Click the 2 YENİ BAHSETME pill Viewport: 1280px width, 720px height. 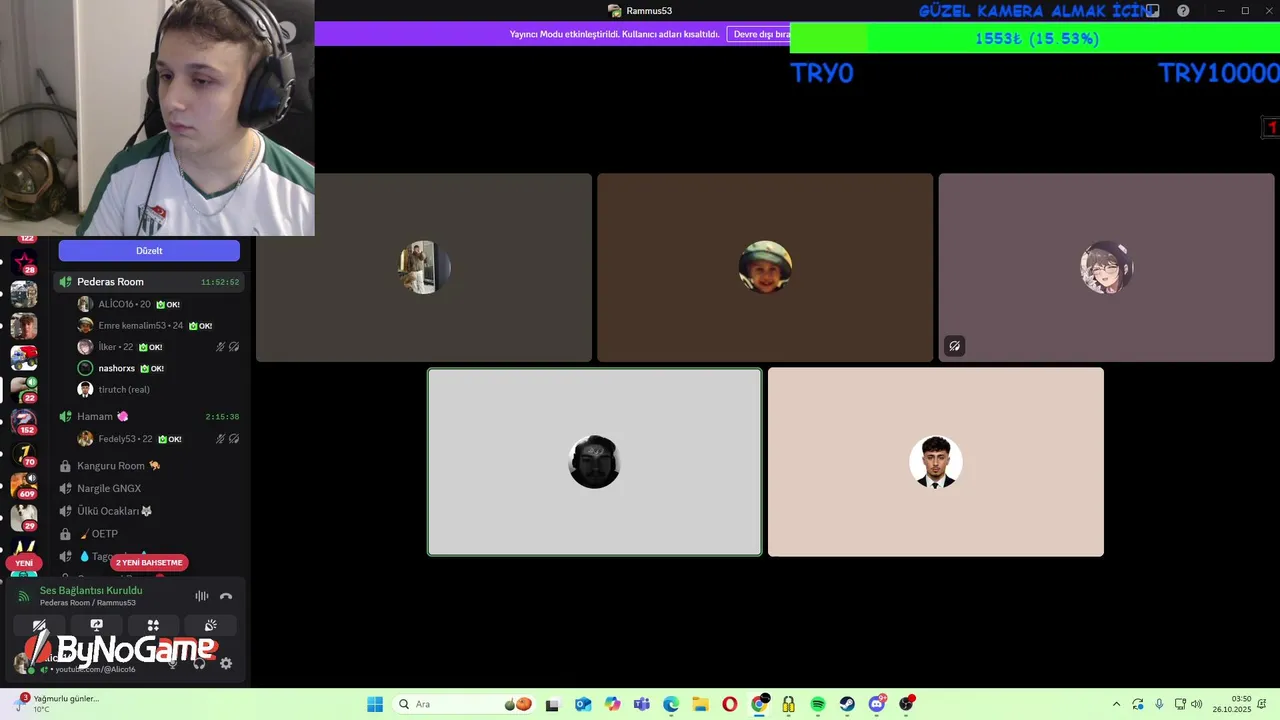149,563
